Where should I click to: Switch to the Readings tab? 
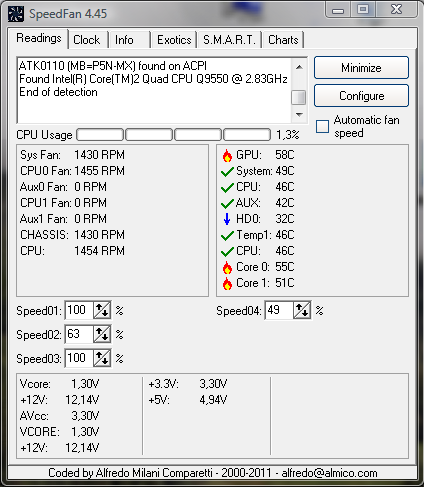click(x=39, y=38)
